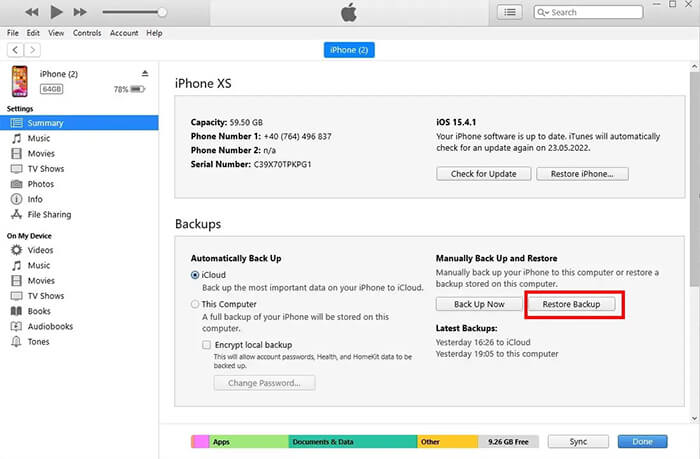Click the 78% battery indicator
700x459 pixels.
click(129, 89)
